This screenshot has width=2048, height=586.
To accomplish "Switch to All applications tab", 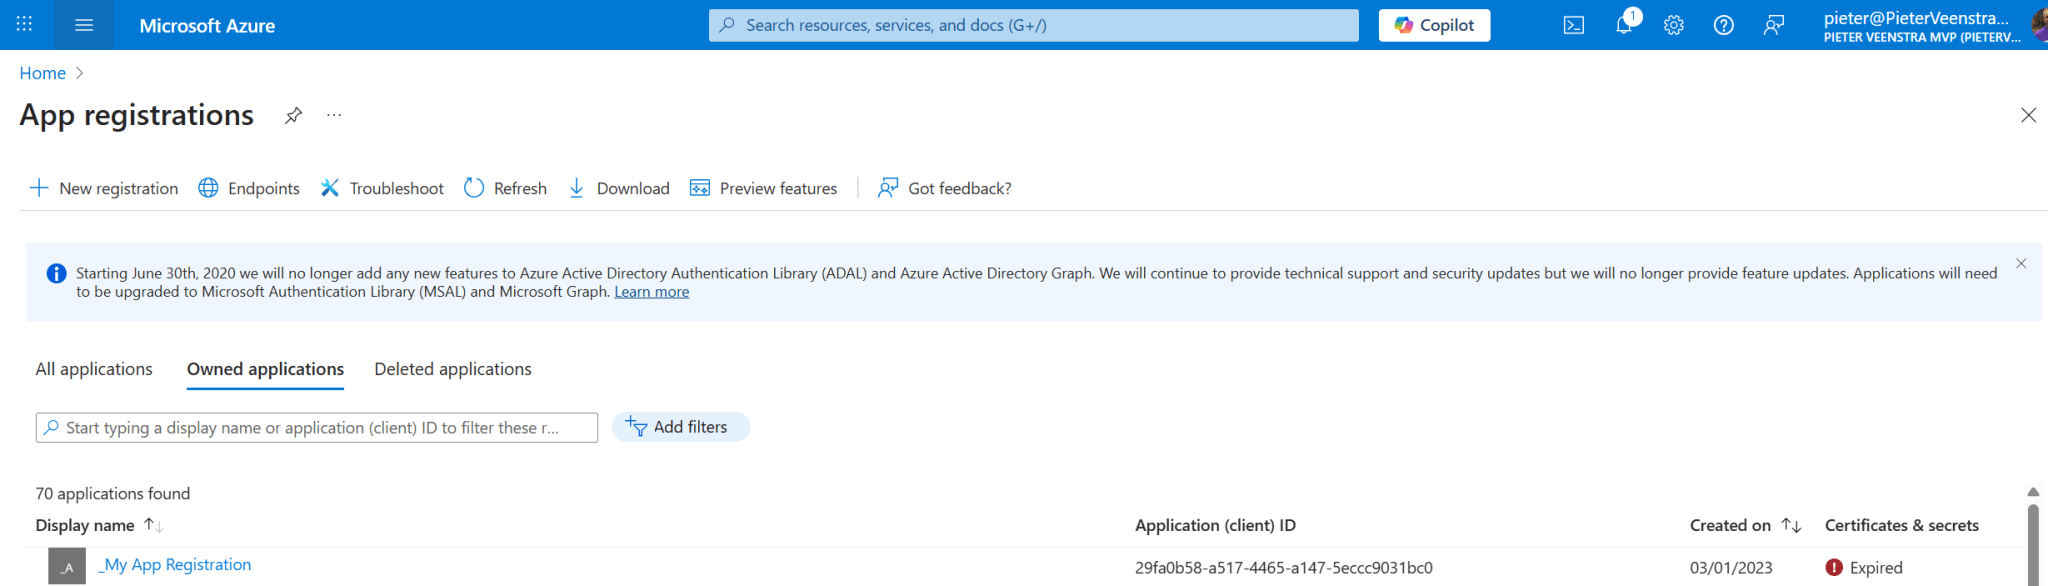I will (x=94, y=369).
